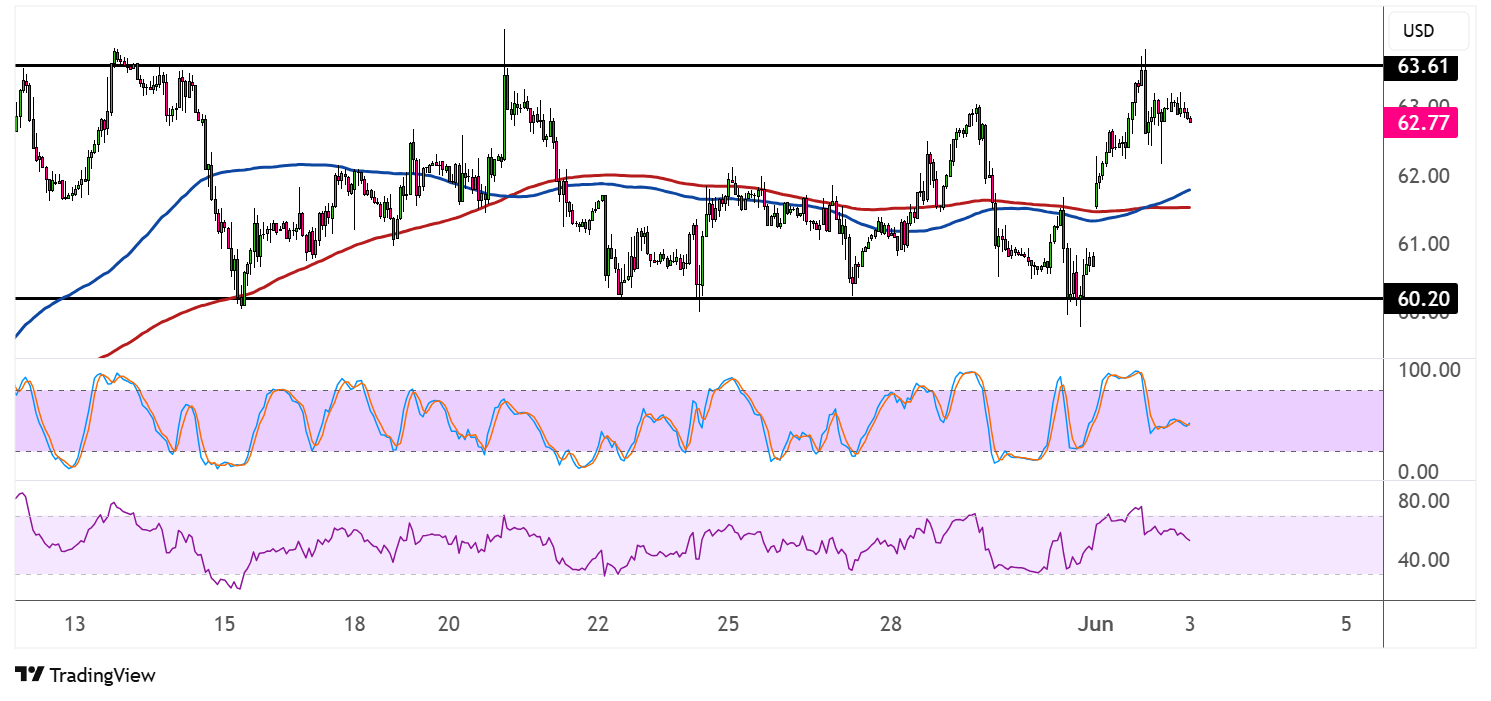
Task: Click the date label 22 on time axis
Action: coord(598,625)
